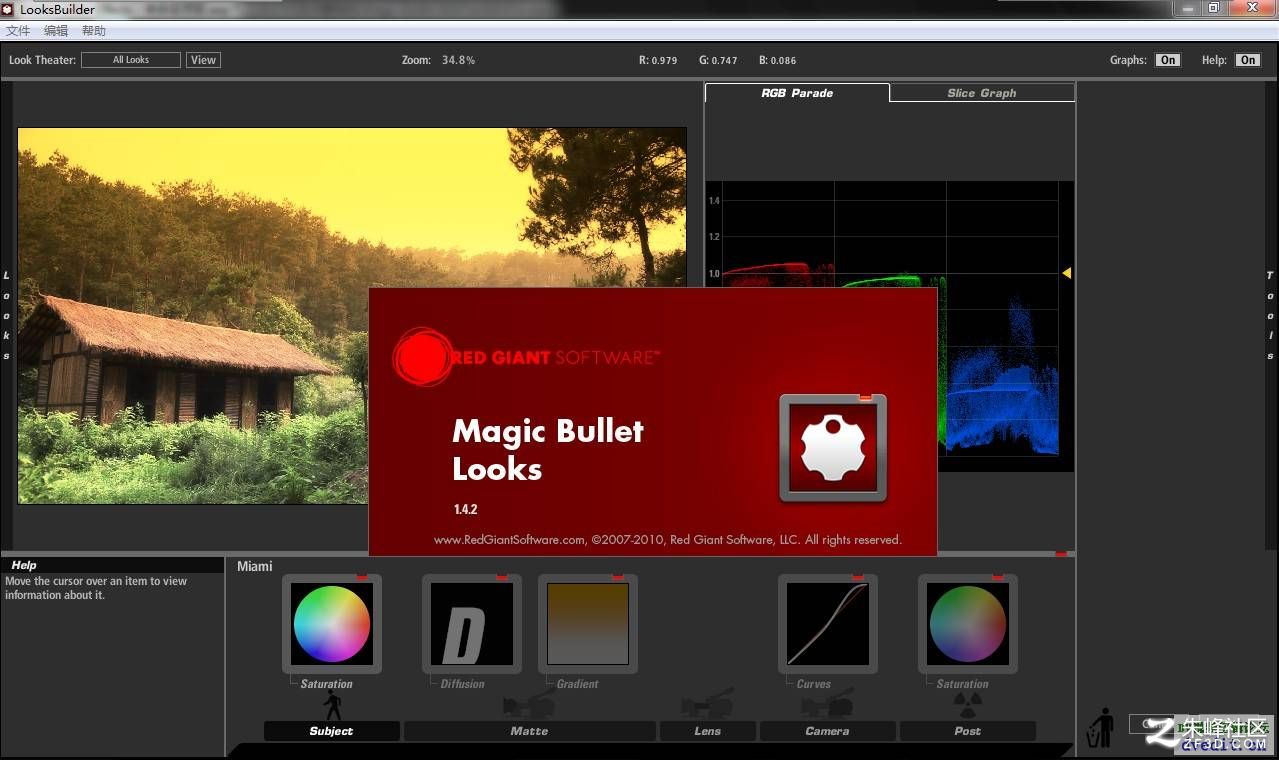1279x760 pixels.
Task: Click the Gradient label under its tile
Action: [578, 684]
